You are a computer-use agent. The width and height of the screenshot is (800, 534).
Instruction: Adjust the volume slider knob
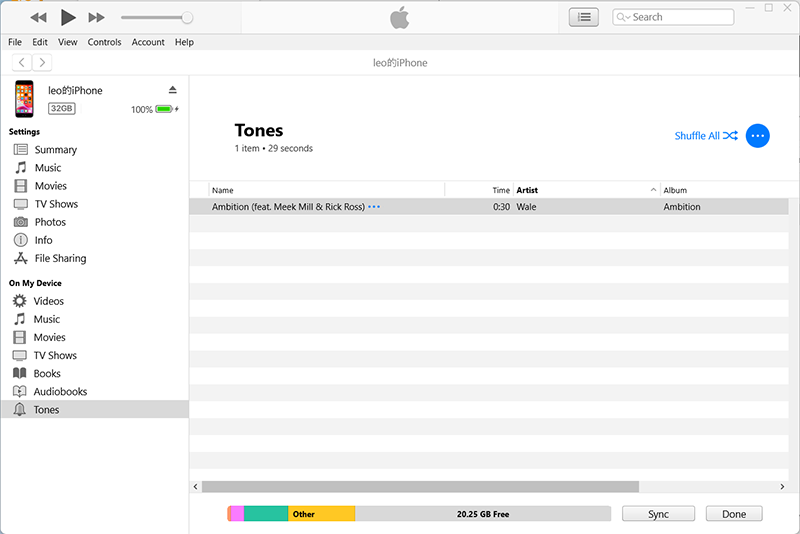click(187, 18)
